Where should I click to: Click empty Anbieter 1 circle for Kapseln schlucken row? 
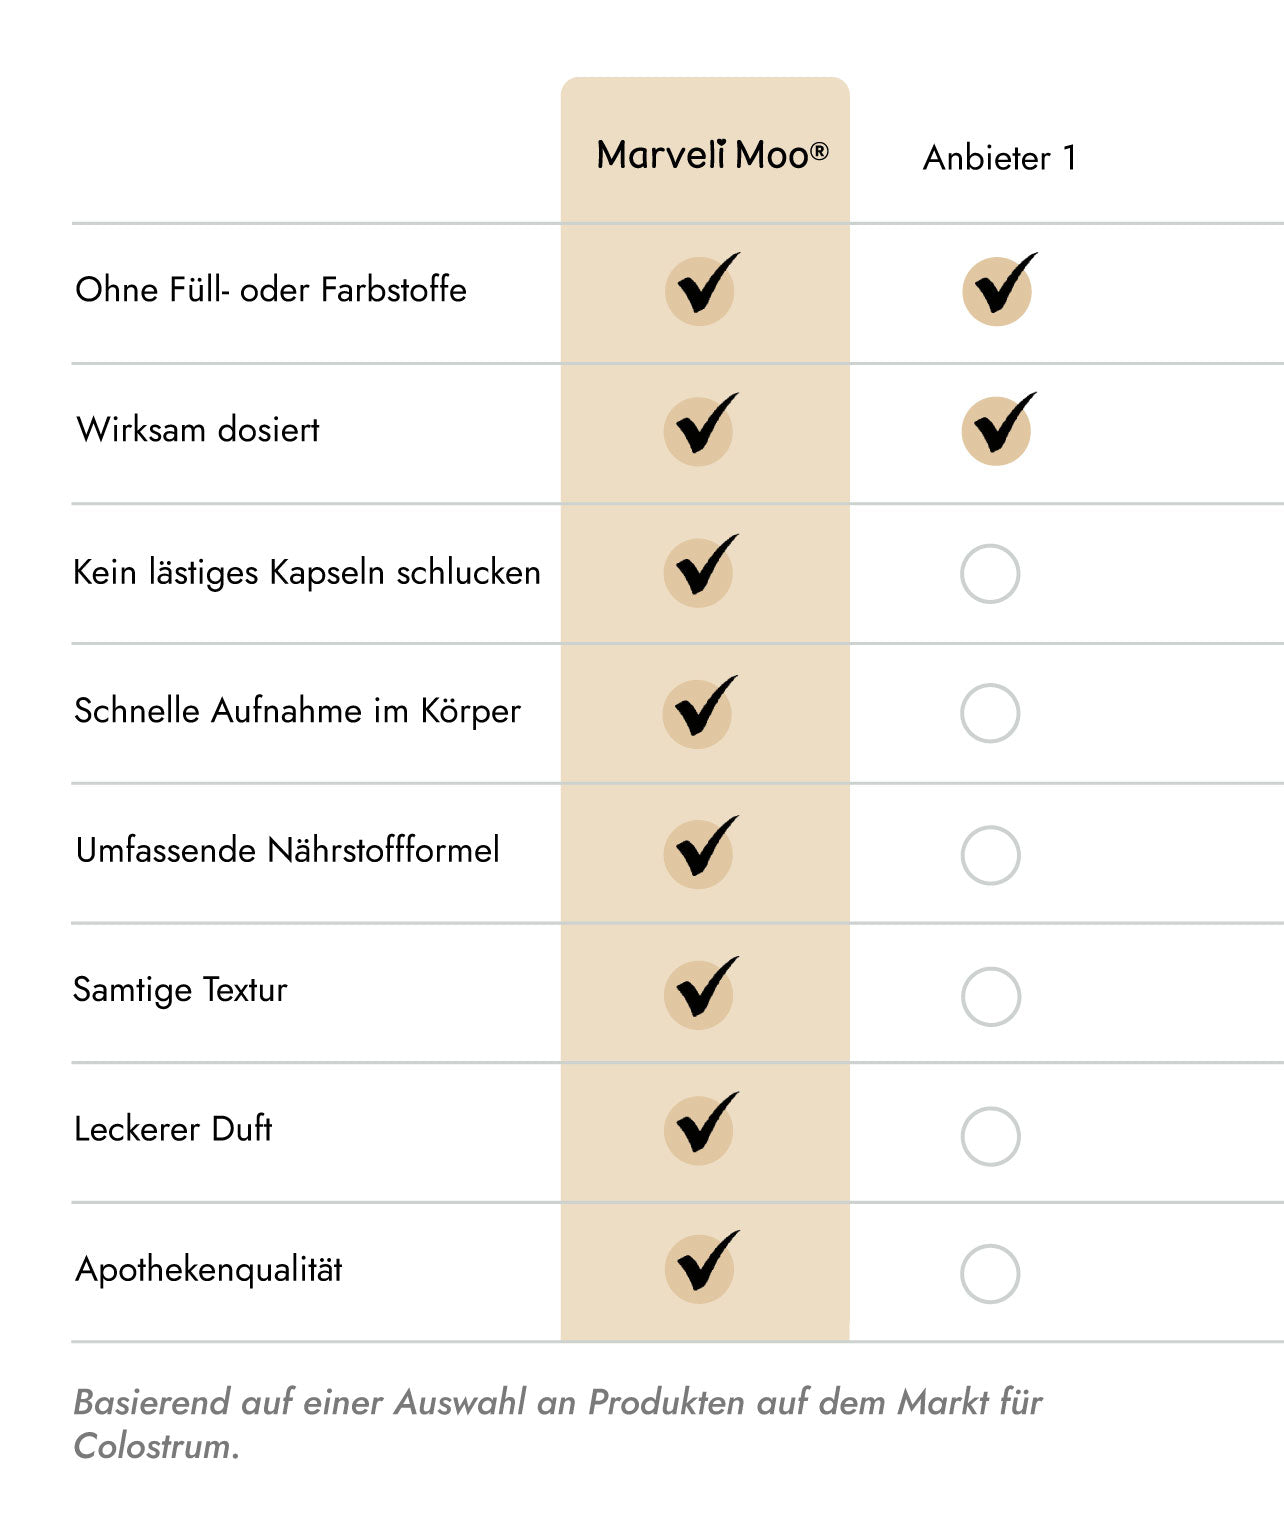coord(990,574)
